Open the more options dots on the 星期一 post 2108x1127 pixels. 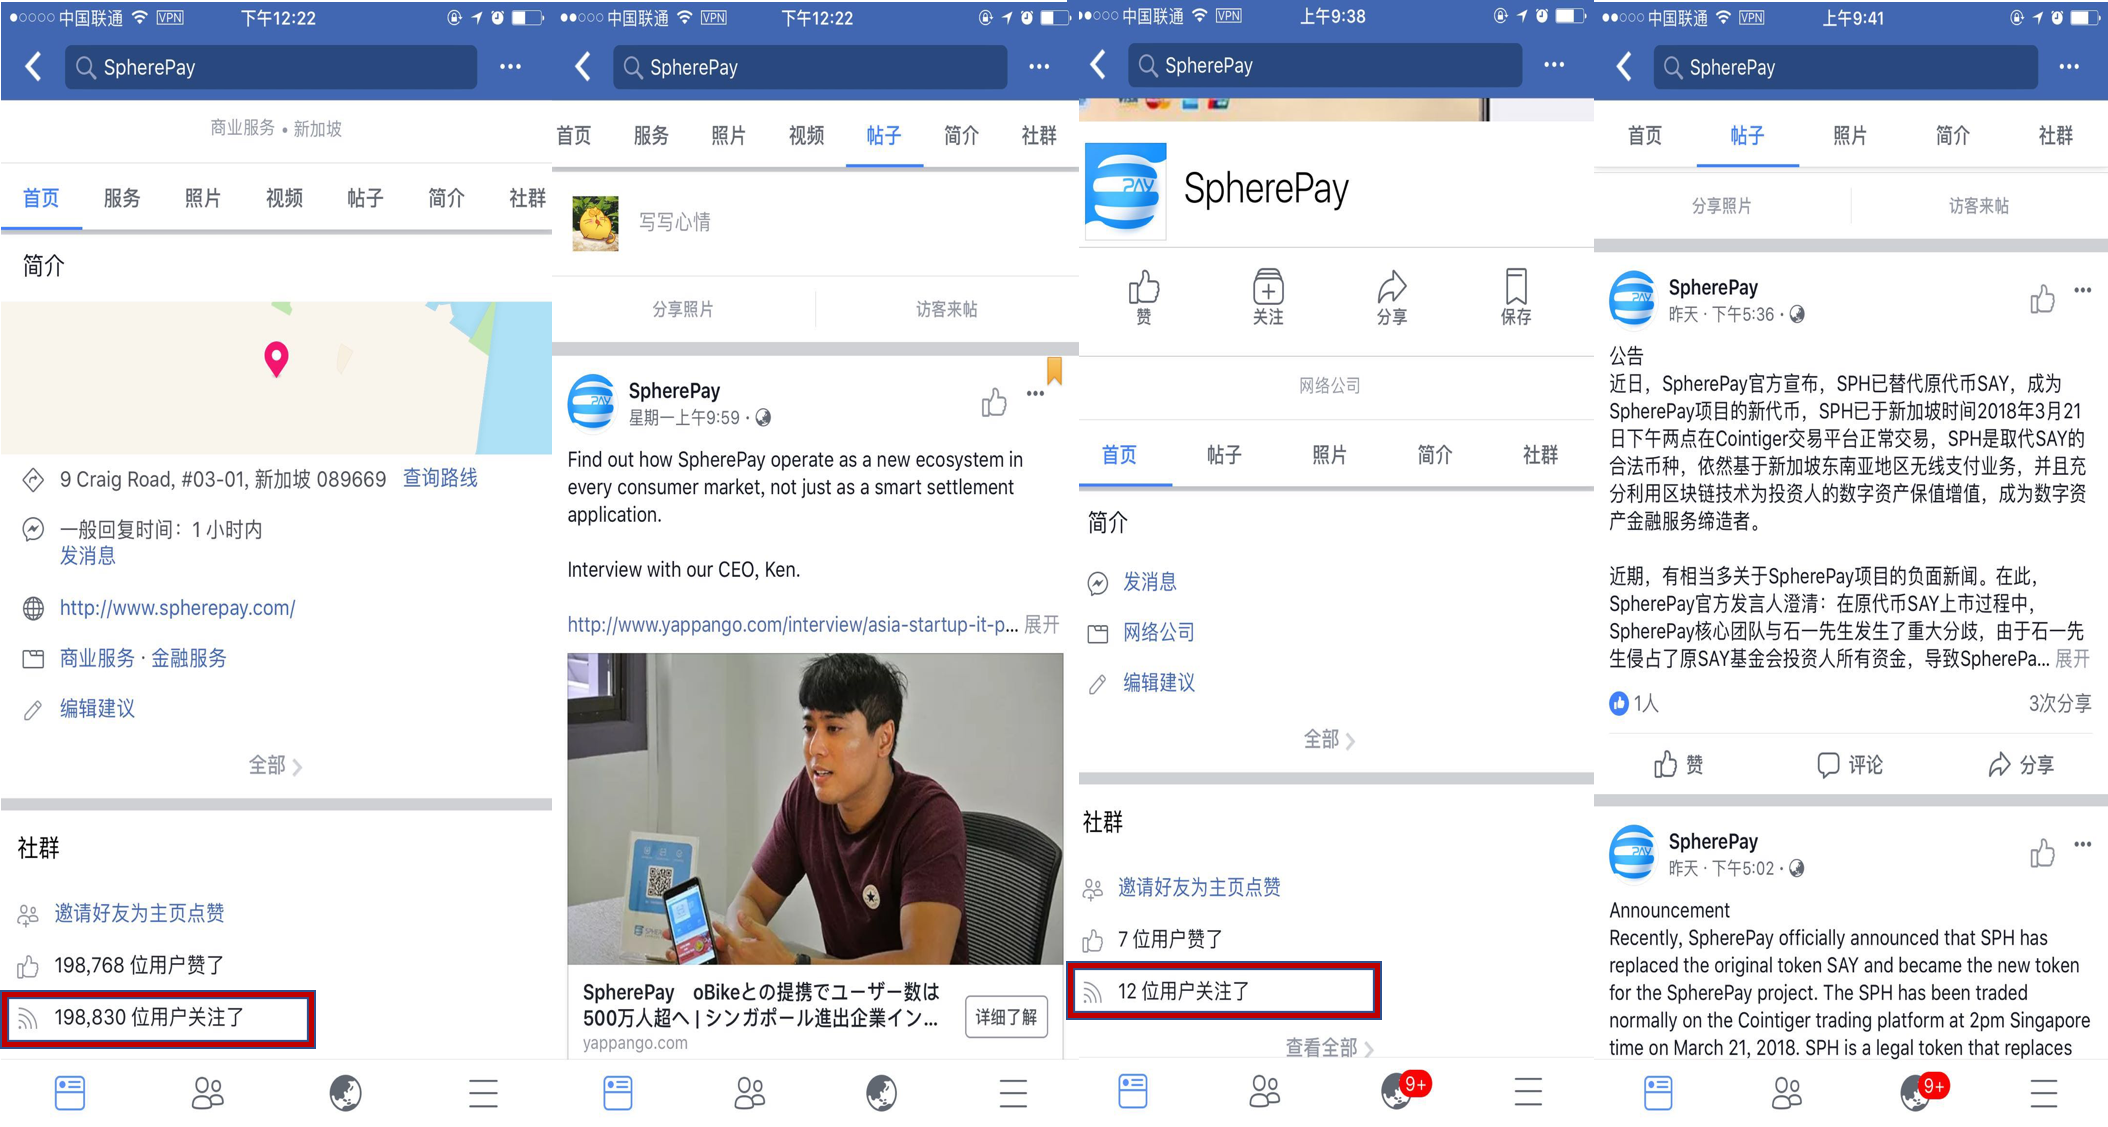point(1035,394)
